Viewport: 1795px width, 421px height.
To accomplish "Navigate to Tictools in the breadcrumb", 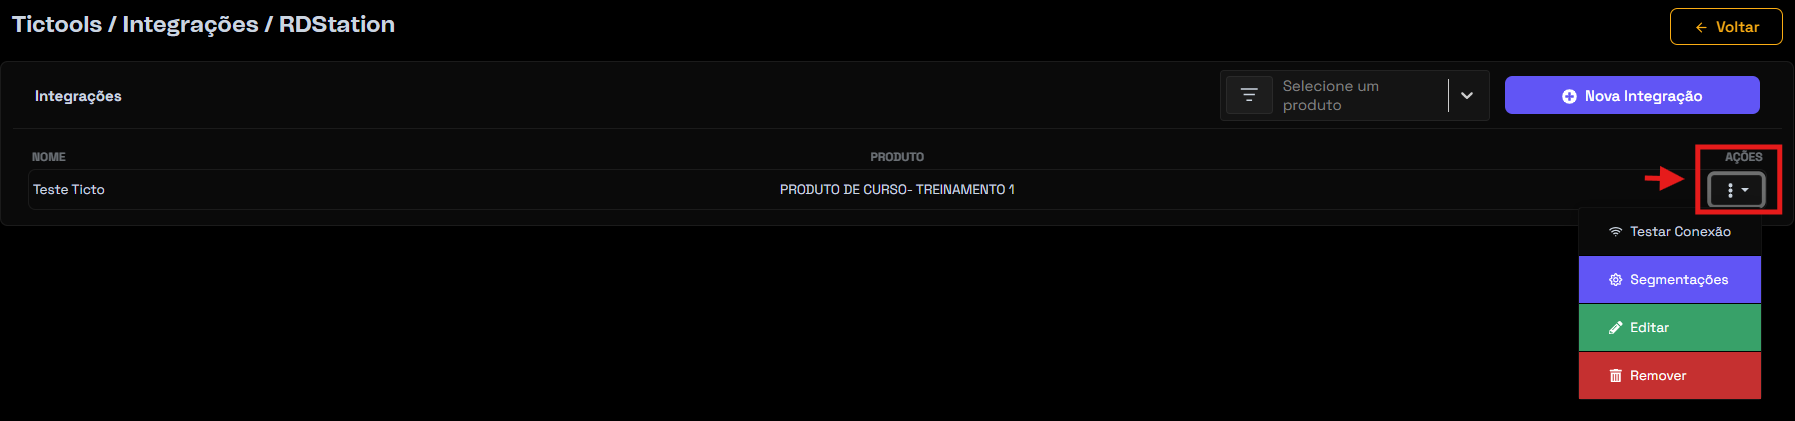I will pyautogui.click(x=57, y=24).
